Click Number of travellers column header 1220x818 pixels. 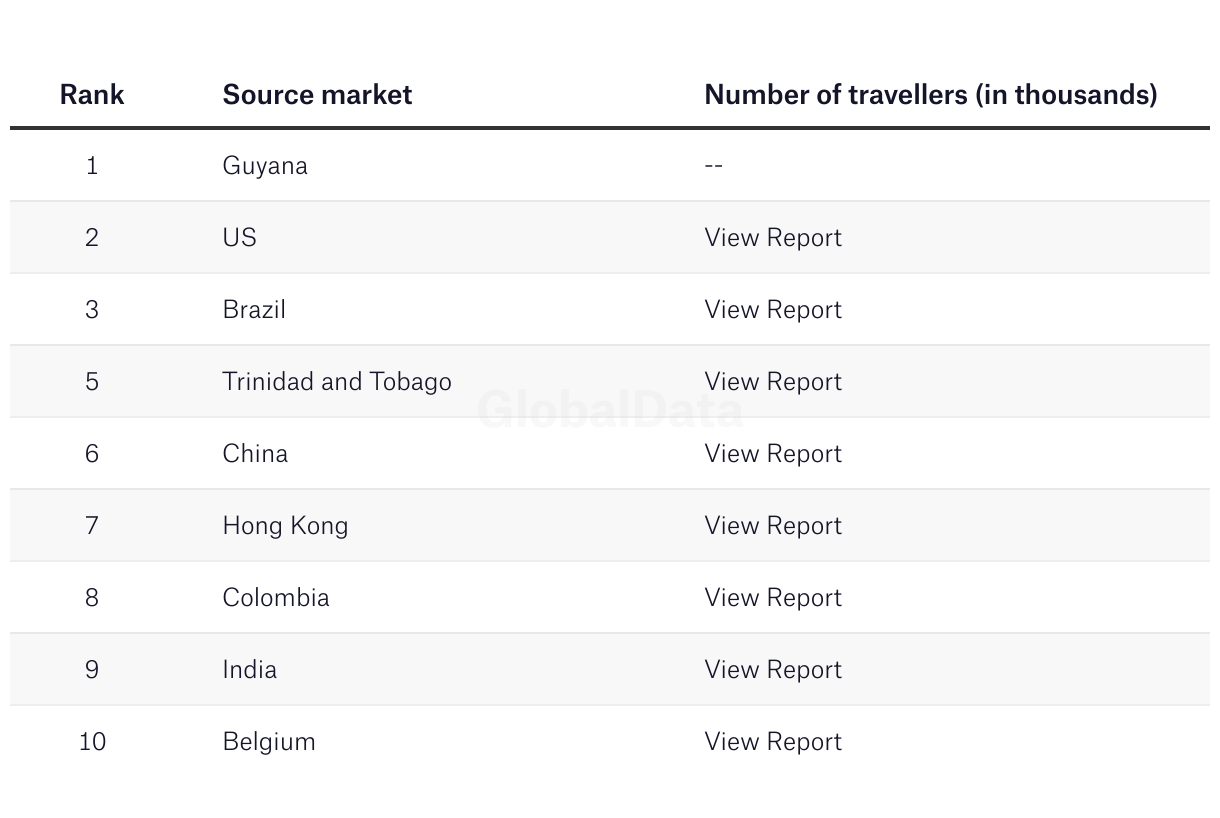(x=931, y=94)
